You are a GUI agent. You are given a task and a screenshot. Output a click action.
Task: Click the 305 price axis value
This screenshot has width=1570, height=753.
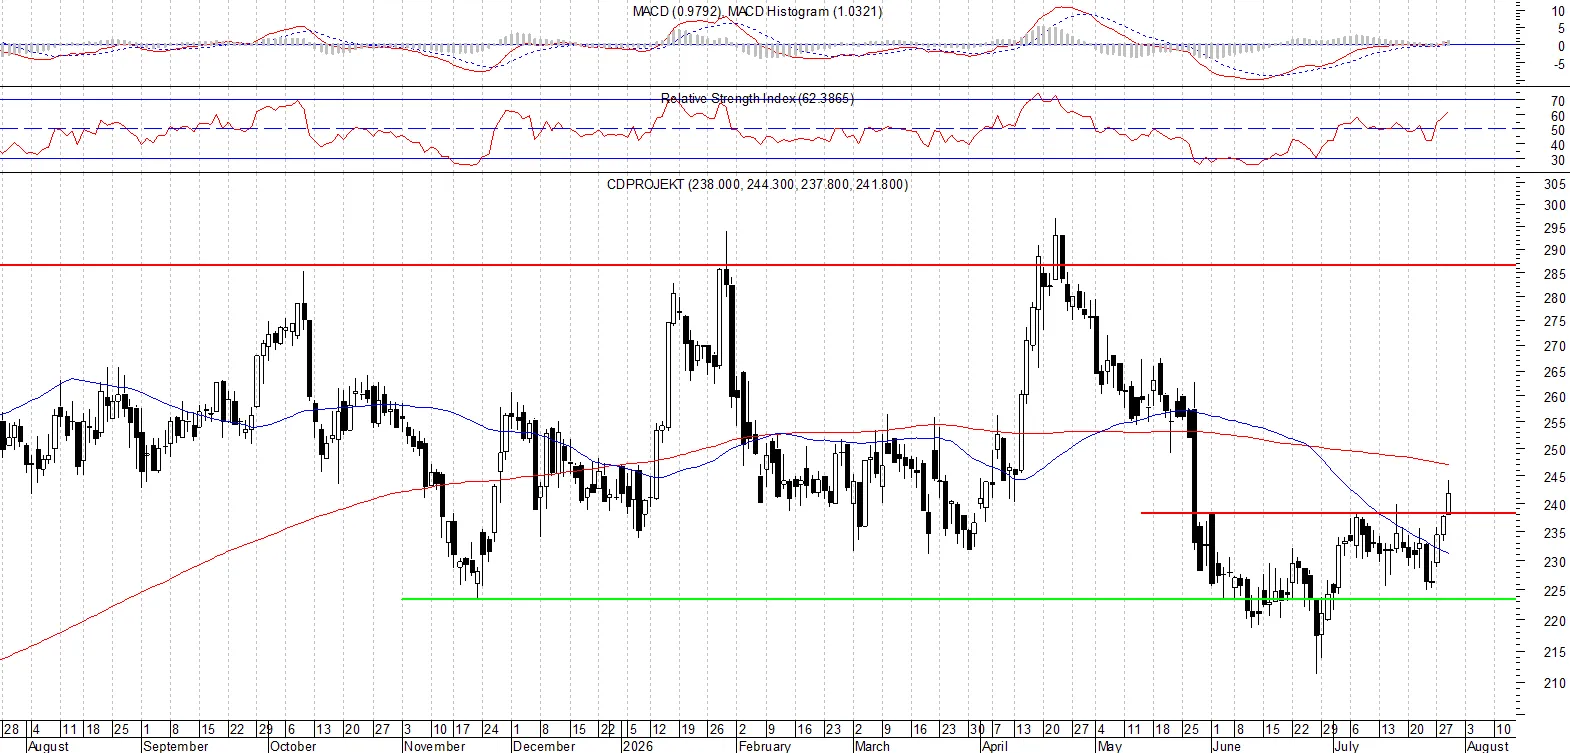point(1555,185)
